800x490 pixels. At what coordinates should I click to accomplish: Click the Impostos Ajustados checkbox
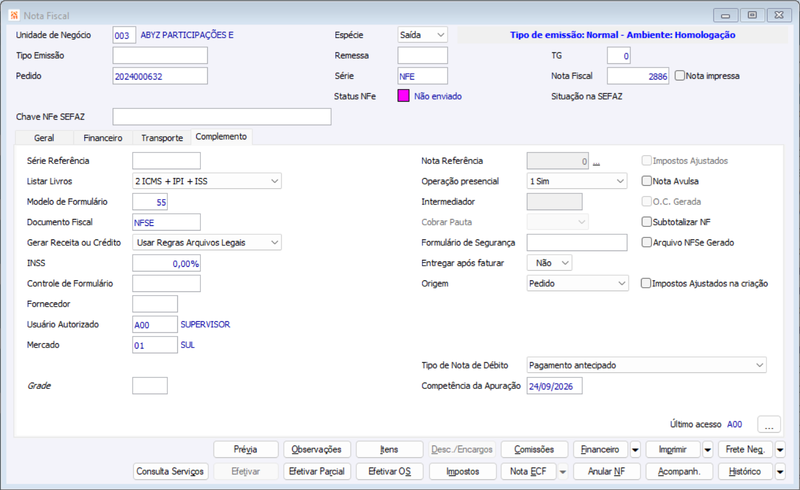pyautogui.click(x=646, y=160)
